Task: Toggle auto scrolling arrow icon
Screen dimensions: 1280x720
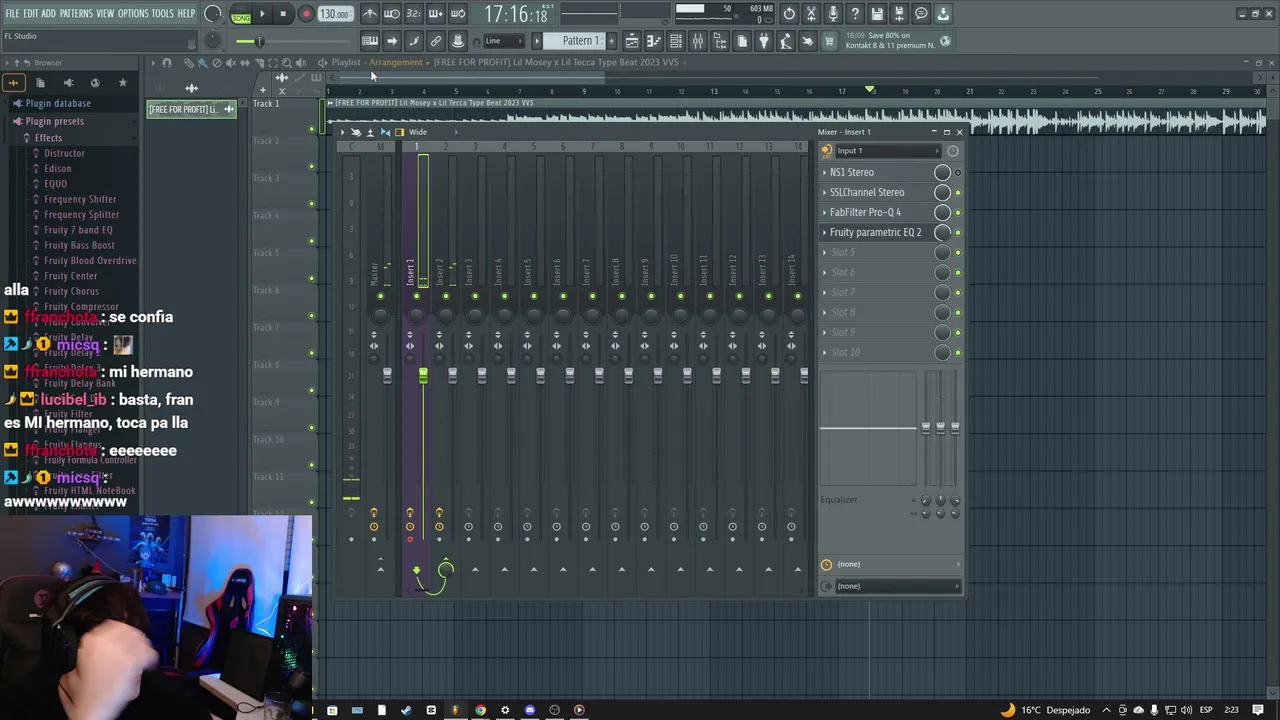Action: (x=392, y=41)
